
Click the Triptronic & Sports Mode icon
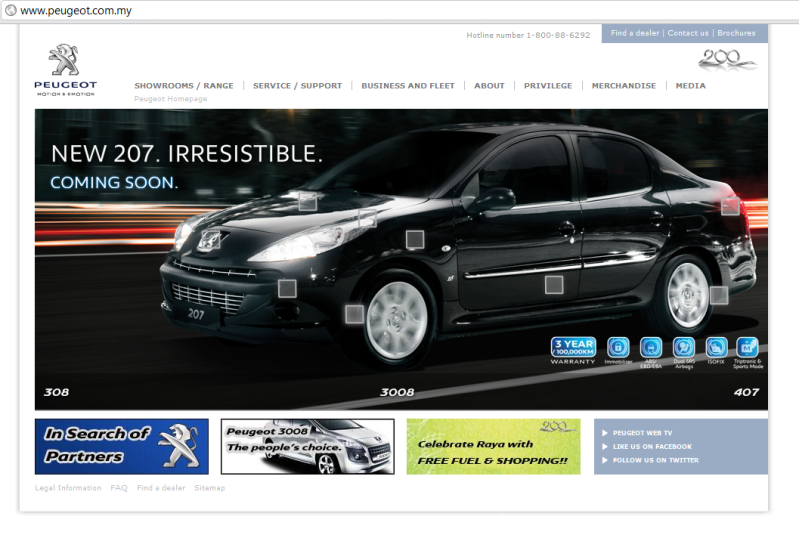coord(748,348)
